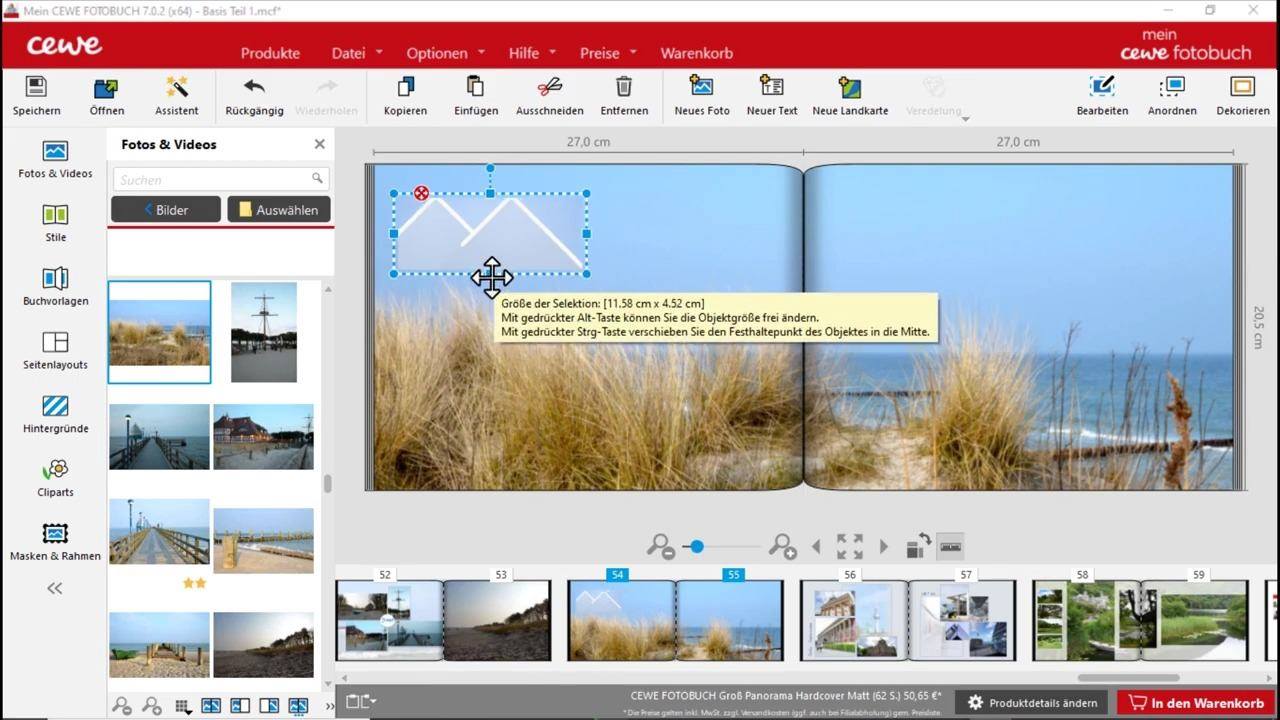Save the project with Speichern
The image size is (1280, 720).
(x=37, y=96)
